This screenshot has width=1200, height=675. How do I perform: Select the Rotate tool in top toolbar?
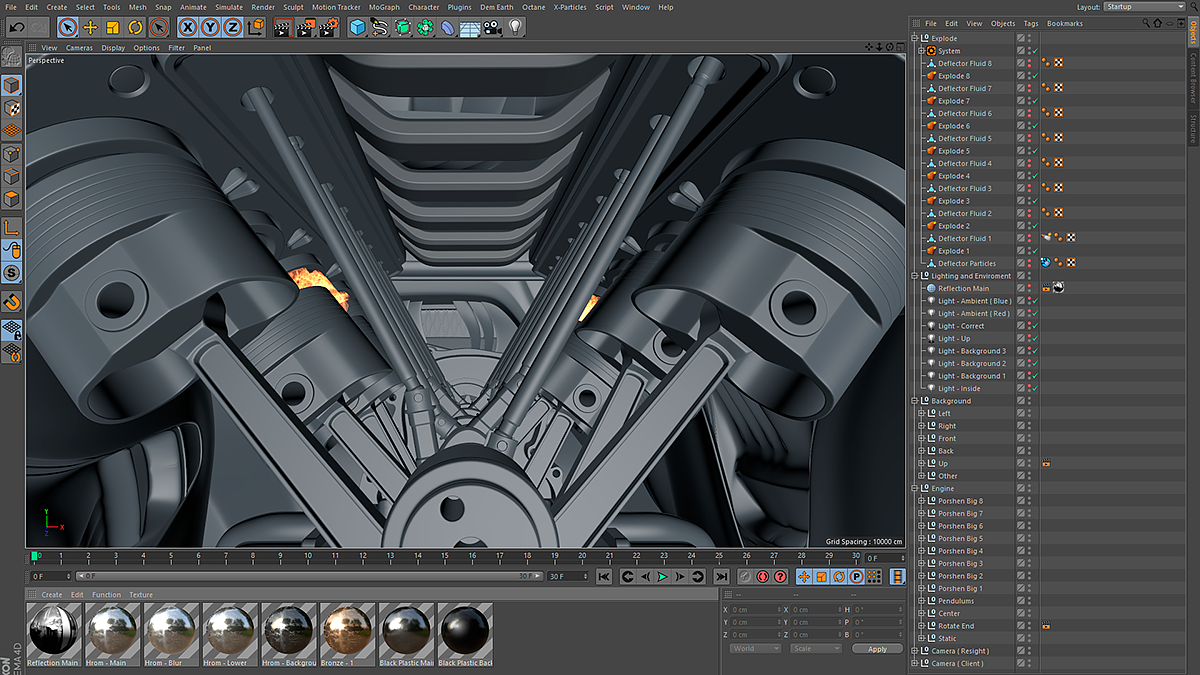136,28
